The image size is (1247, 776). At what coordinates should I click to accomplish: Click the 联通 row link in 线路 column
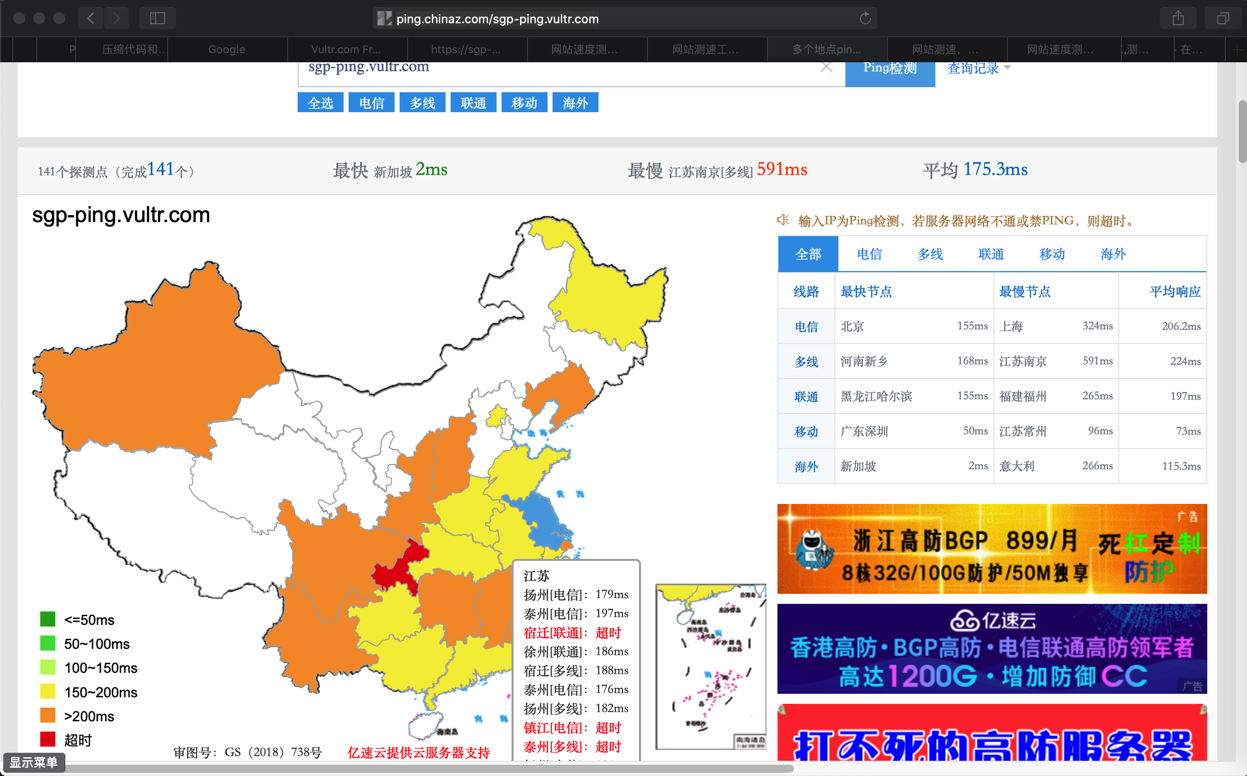pos(806,396)
